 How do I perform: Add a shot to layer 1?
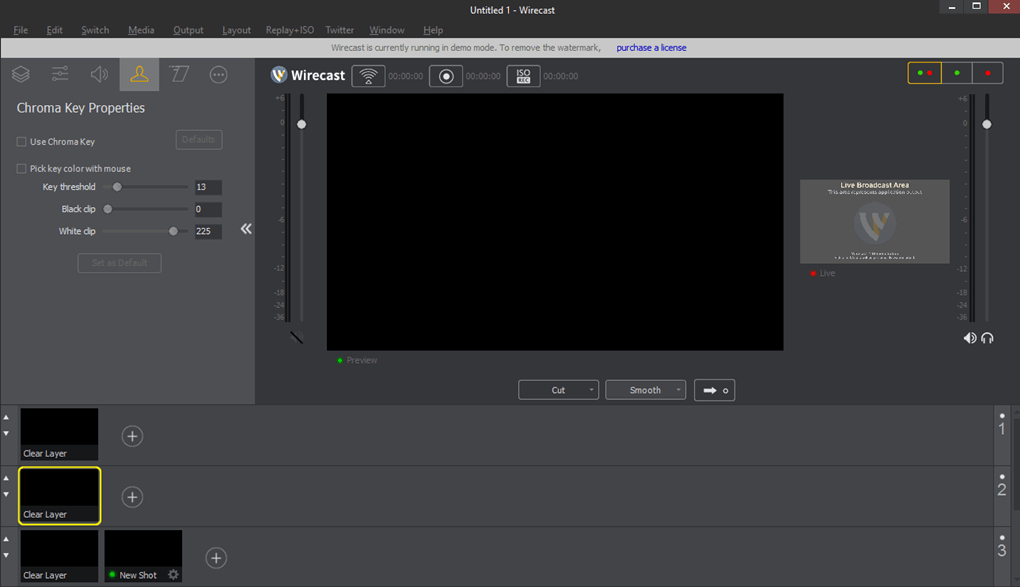(x=132, y=436)
